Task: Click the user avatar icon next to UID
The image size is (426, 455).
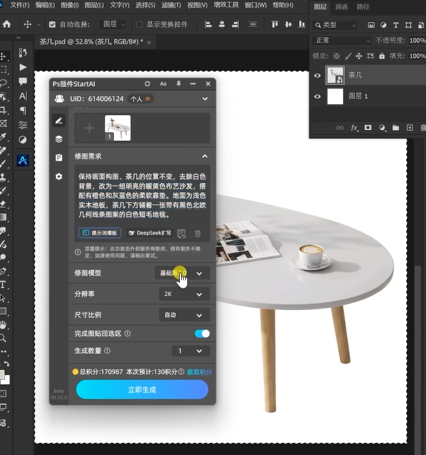Action: [x=59, y=99]
